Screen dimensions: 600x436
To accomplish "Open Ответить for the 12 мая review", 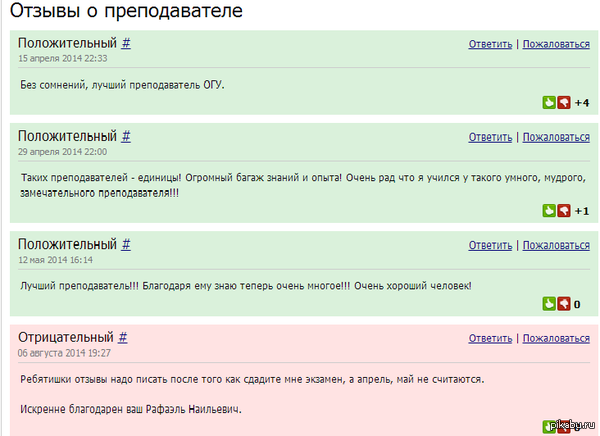I will pyautogui.click(x=490, y=245).
